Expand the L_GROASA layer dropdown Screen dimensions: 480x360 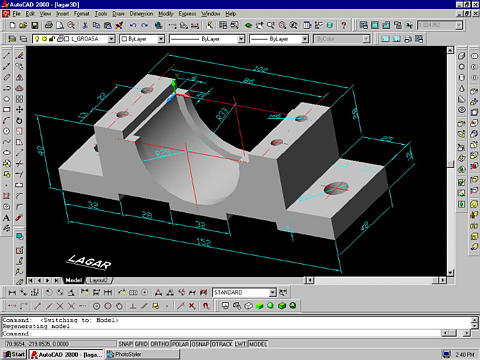click(111, 39)
